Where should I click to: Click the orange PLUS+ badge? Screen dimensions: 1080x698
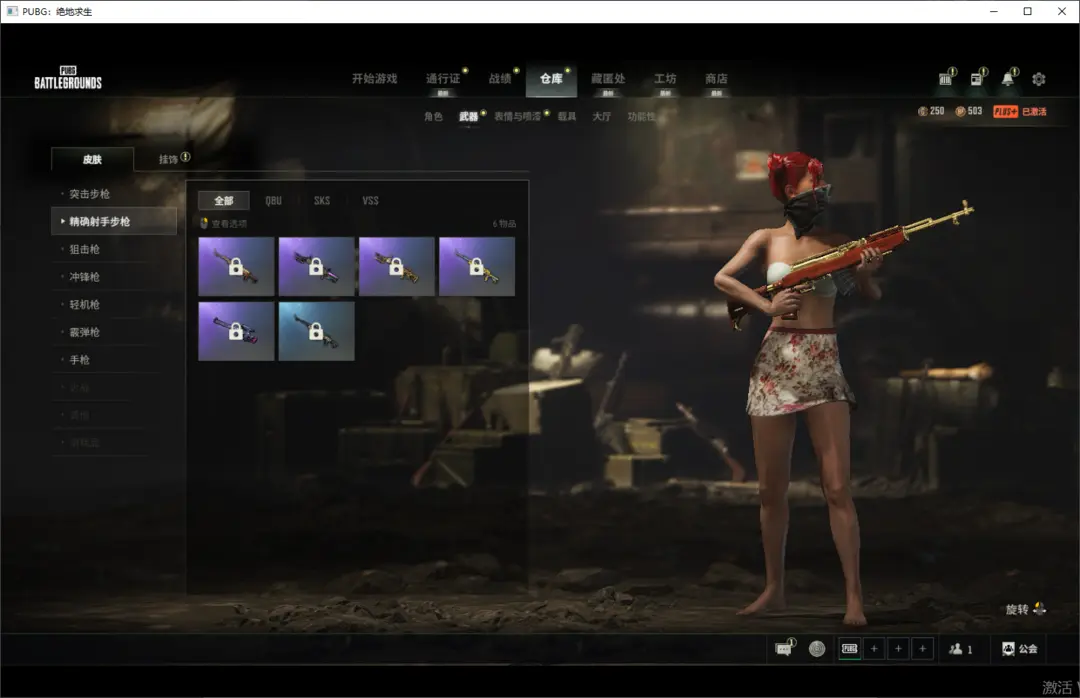click(1005, 112)
